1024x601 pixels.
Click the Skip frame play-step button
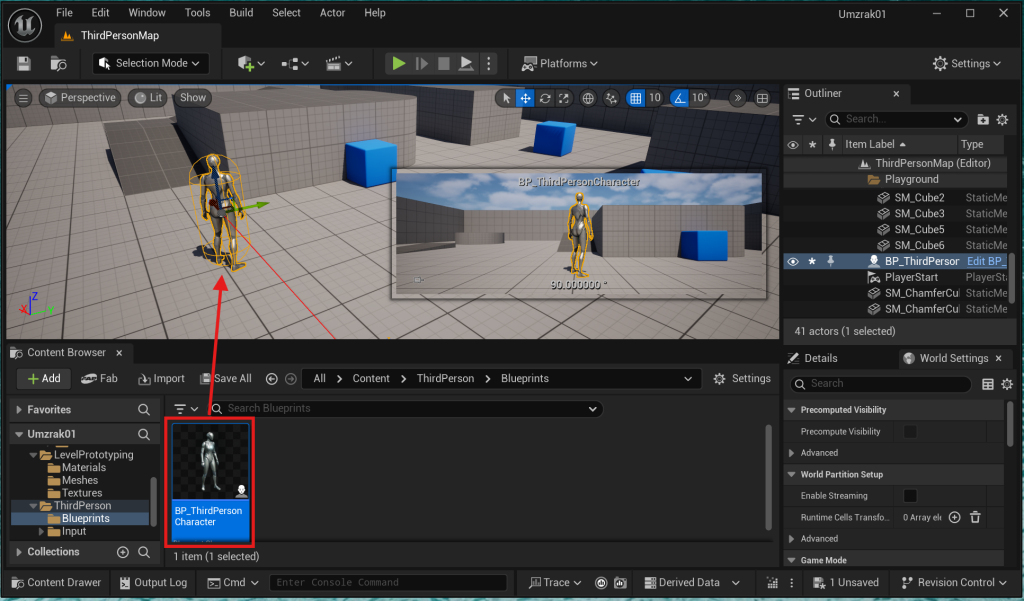pyautogui.click(x=421, y=63)
